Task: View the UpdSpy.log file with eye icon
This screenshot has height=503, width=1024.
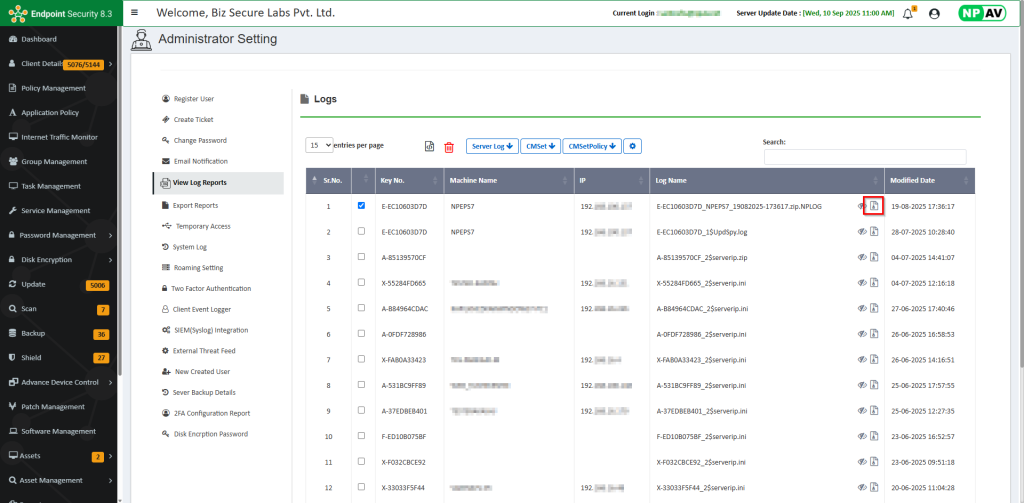Action: pos(861,231)
